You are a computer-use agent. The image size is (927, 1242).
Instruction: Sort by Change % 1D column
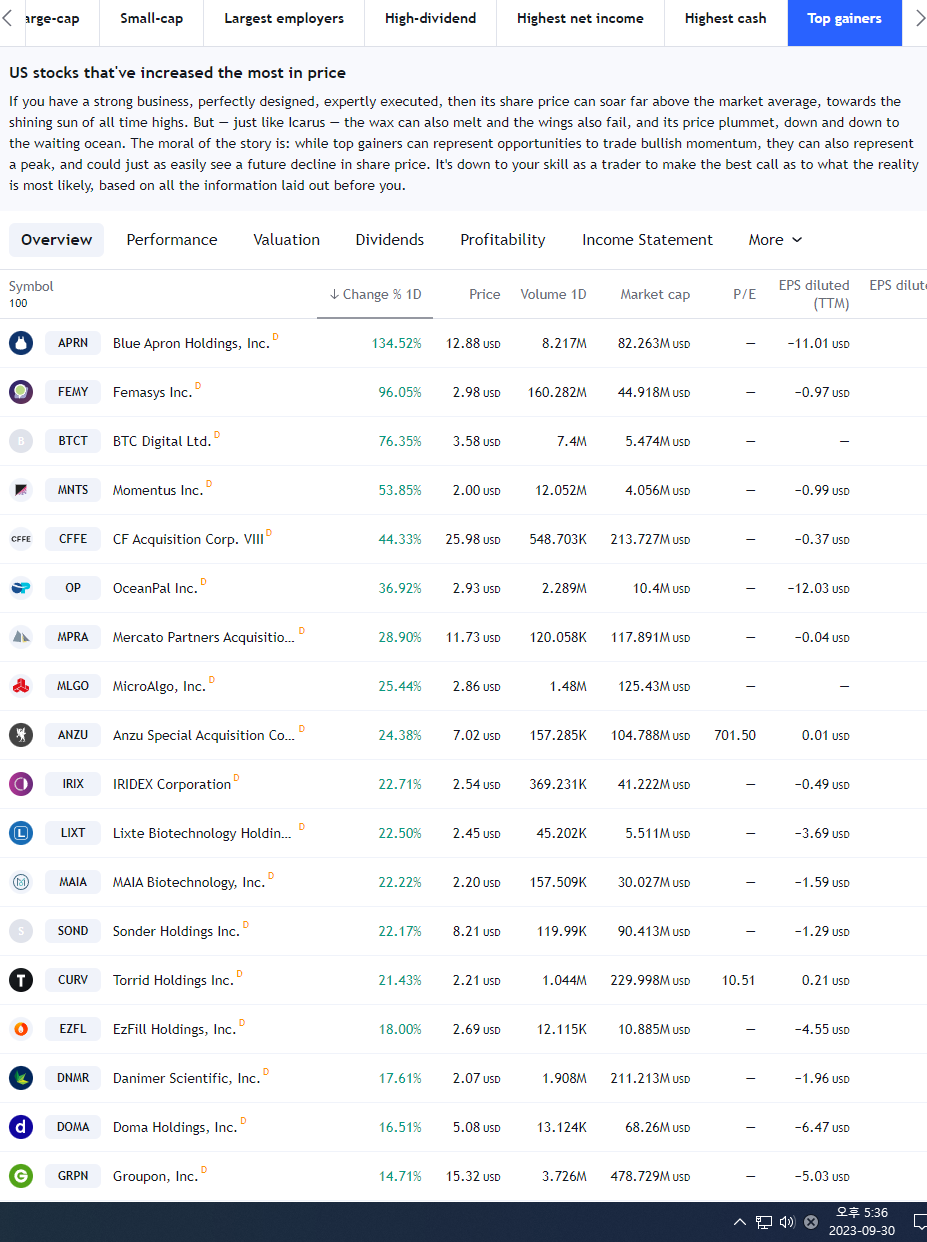pos(375,294)
